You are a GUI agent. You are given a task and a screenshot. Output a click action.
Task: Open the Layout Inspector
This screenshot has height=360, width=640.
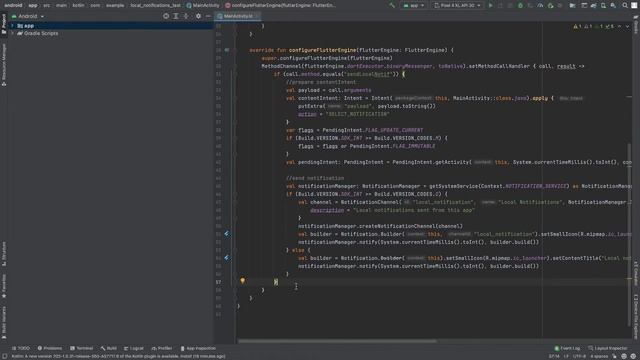pyautogui.click(x=608, y=348)
